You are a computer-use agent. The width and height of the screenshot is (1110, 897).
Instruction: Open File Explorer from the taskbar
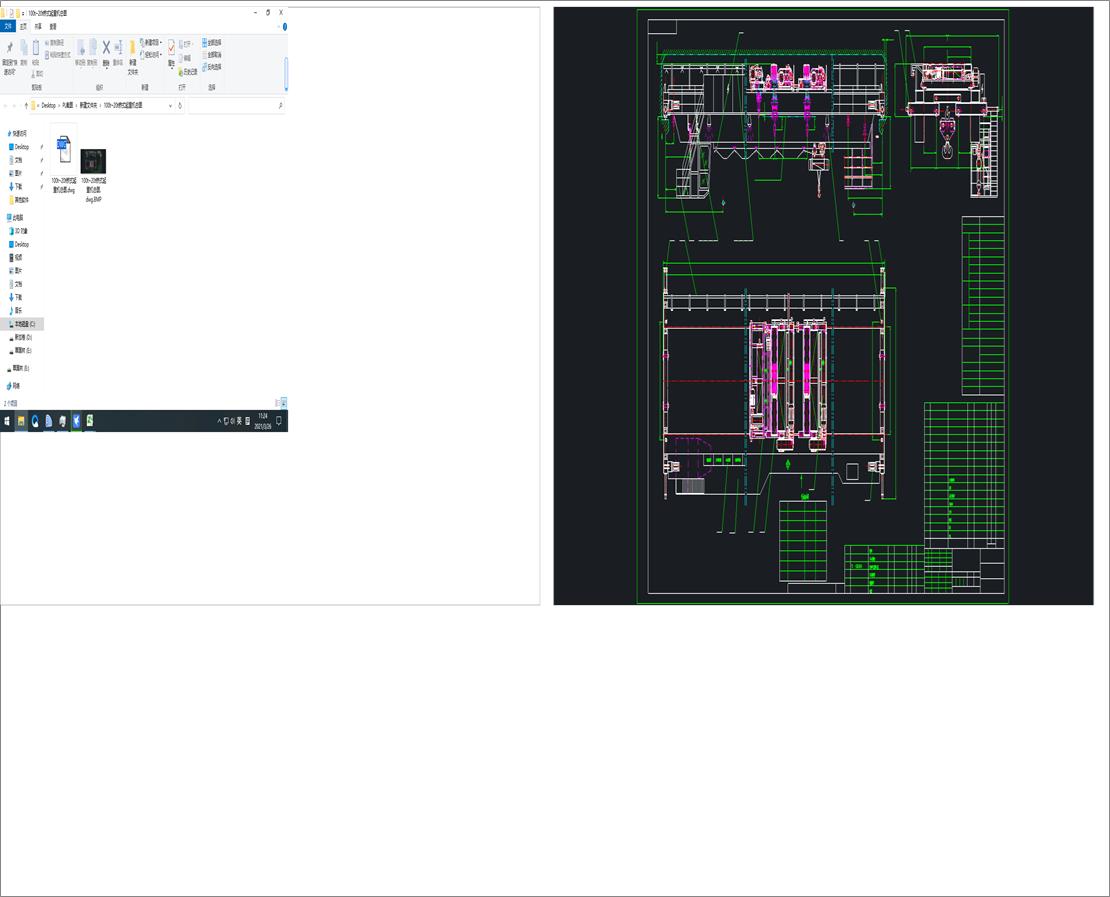pos(21,421)
